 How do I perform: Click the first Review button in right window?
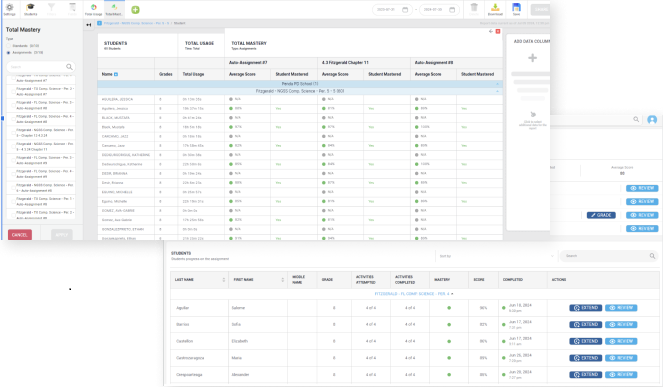tap(642, 188)
